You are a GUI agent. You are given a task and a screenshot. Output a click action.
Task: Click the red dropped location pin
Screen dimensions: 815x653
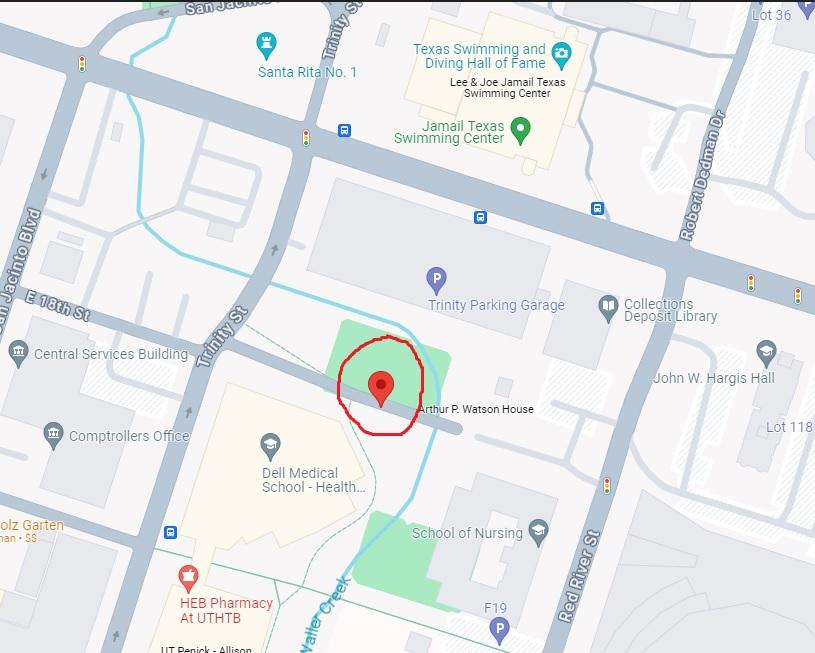coord(380,388)
